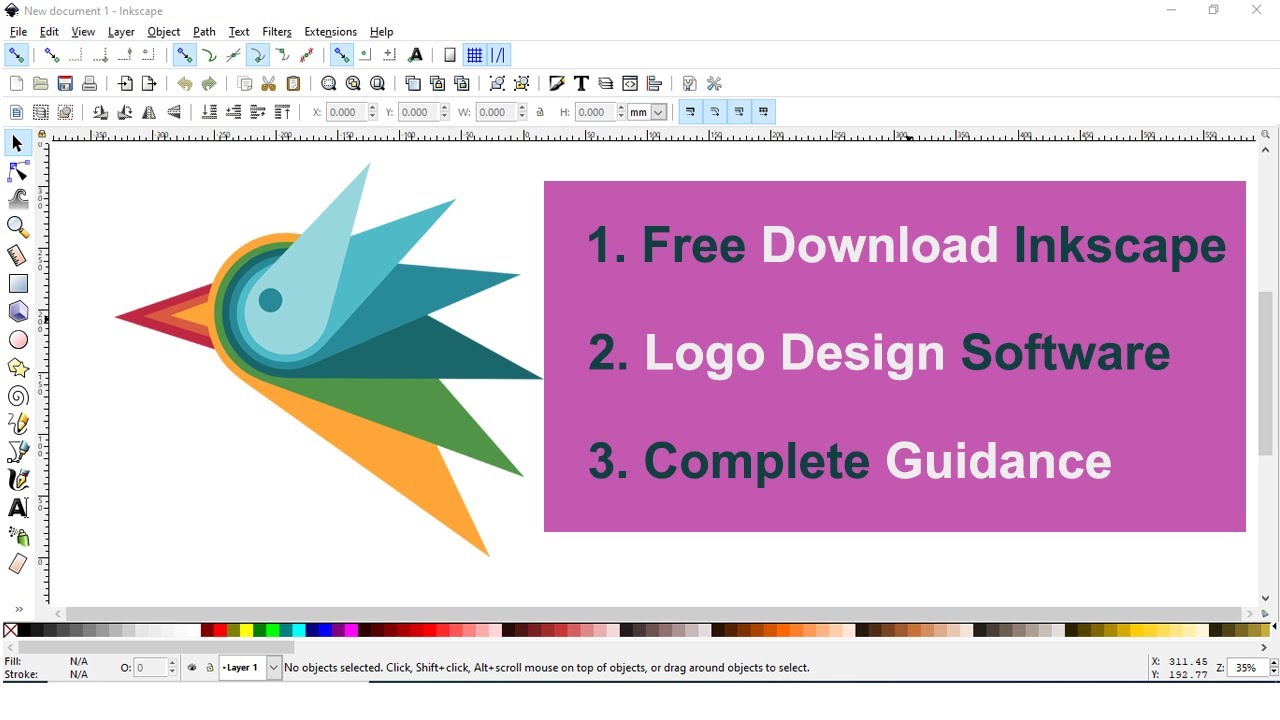The width and height of the screenshot is (1280, 720).
Task: Select the Eraser tool
Action: coord(18,564)
